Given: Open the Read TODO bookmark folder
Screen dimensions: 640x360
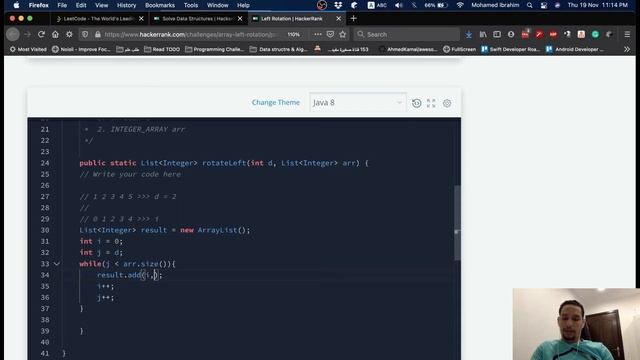Looking at the screenshot, I should 162,49.
